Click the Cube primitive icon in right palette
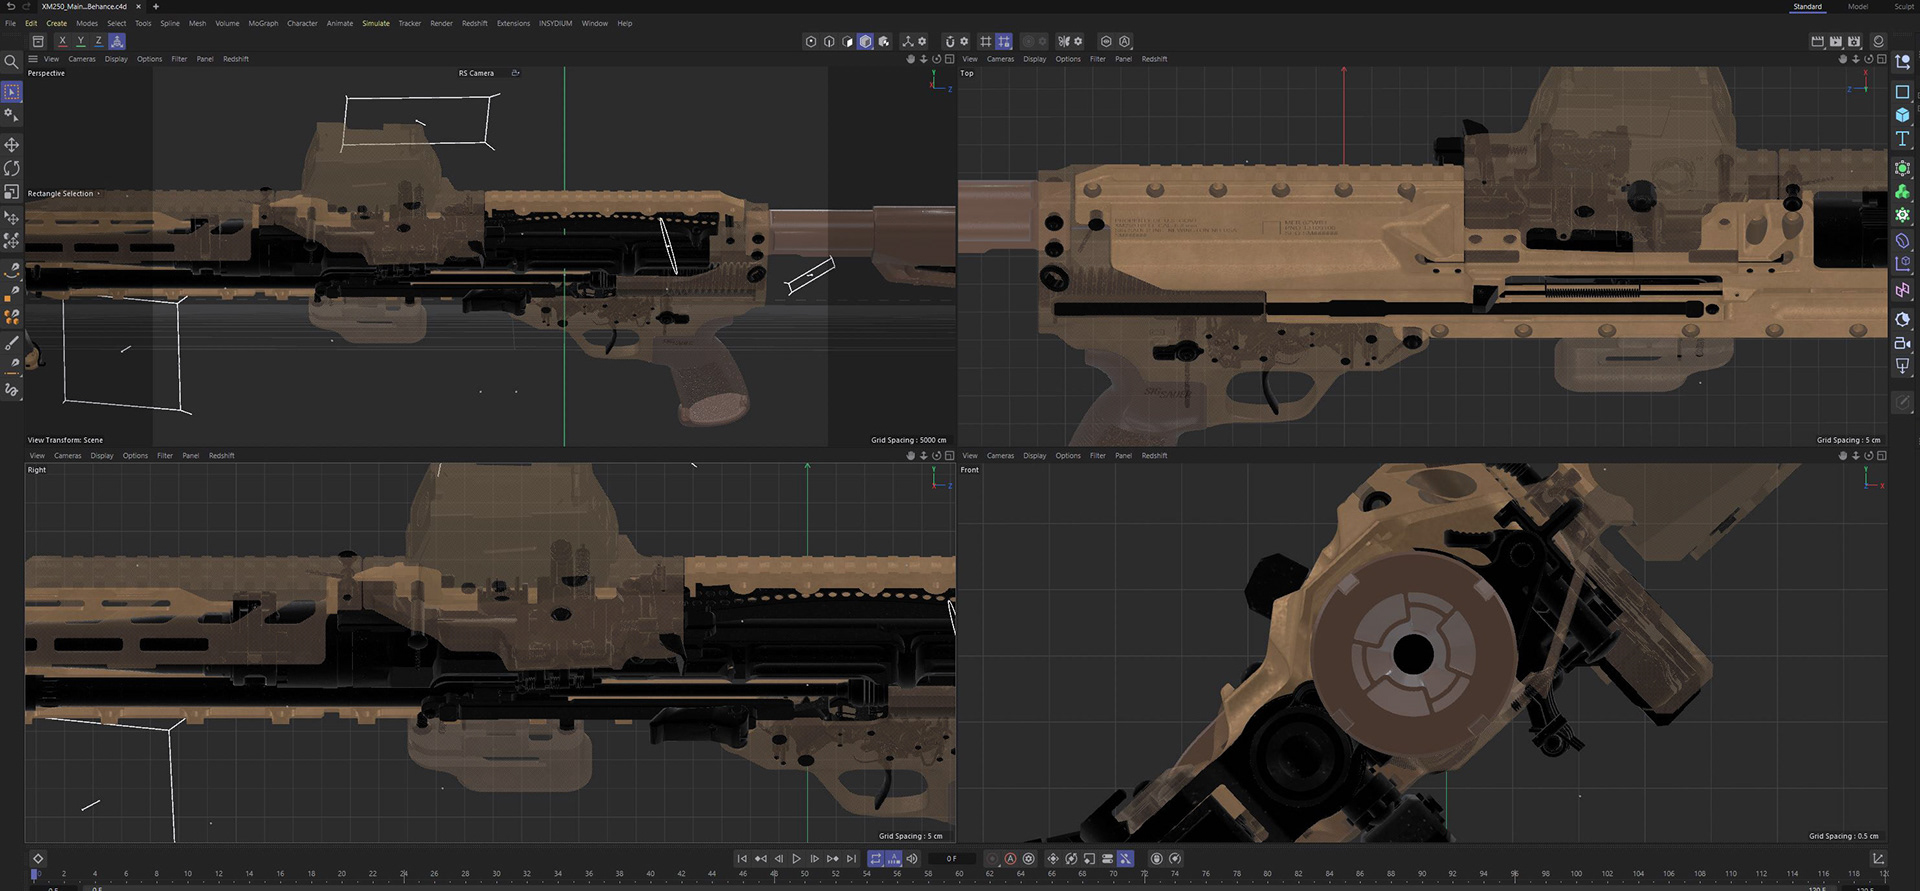This screenshot has width=1920, height=891. 1902,115
